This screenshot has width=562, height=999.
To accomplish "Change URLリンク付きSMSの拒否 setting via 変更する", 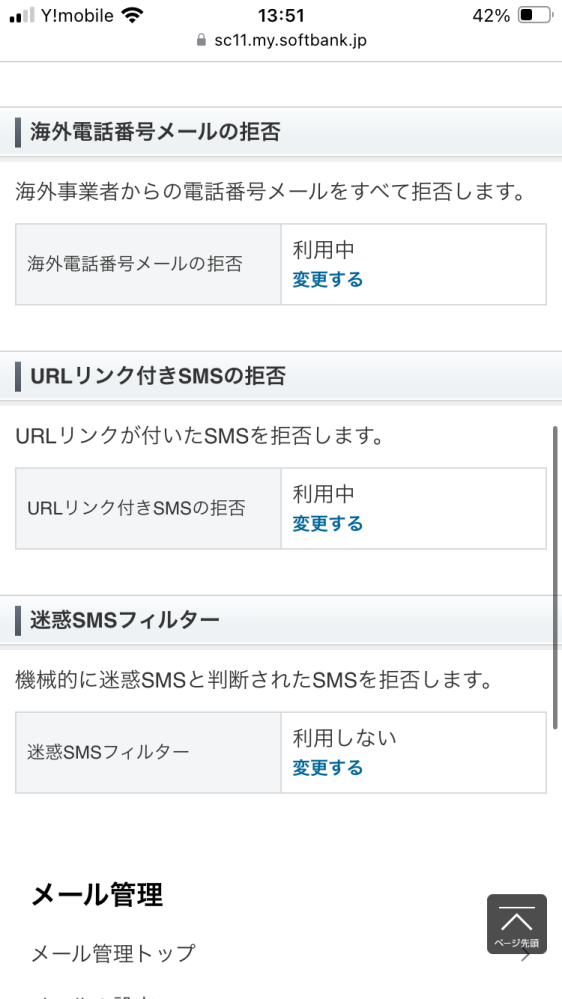I will (328, 524).
